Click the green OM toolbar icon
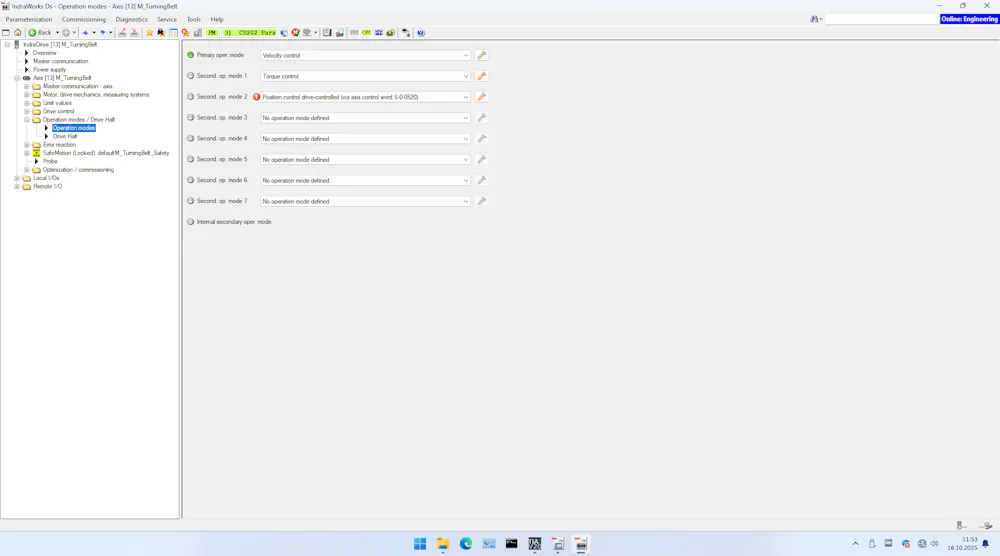Image resolution: width=1000 pixels, height=556 pixels. pos(367,33)
